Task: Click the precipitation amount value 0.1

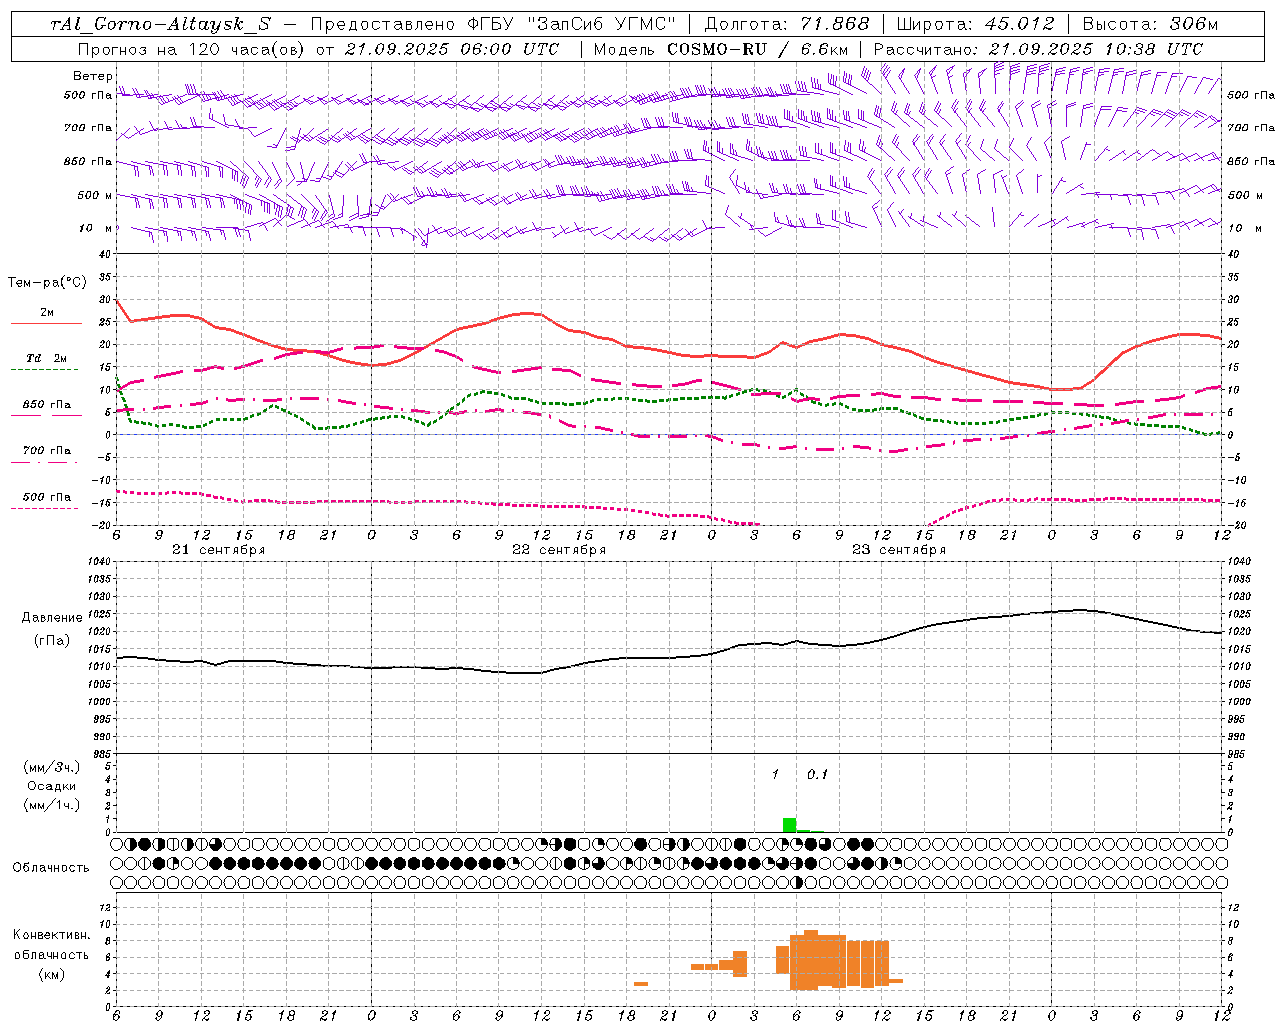Action: (817, 775)
